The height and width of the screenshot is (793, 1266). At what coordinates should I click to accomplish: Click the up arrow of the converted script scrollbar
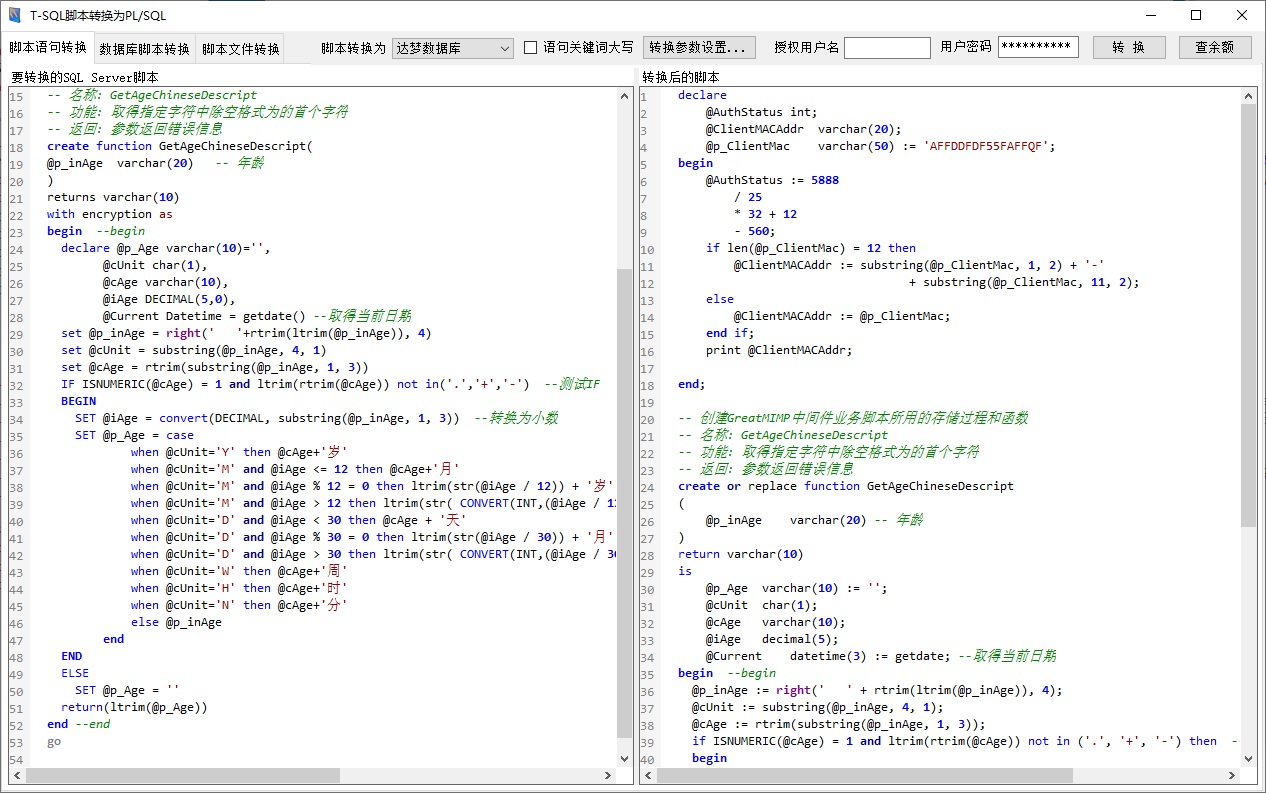point(1249,95)
